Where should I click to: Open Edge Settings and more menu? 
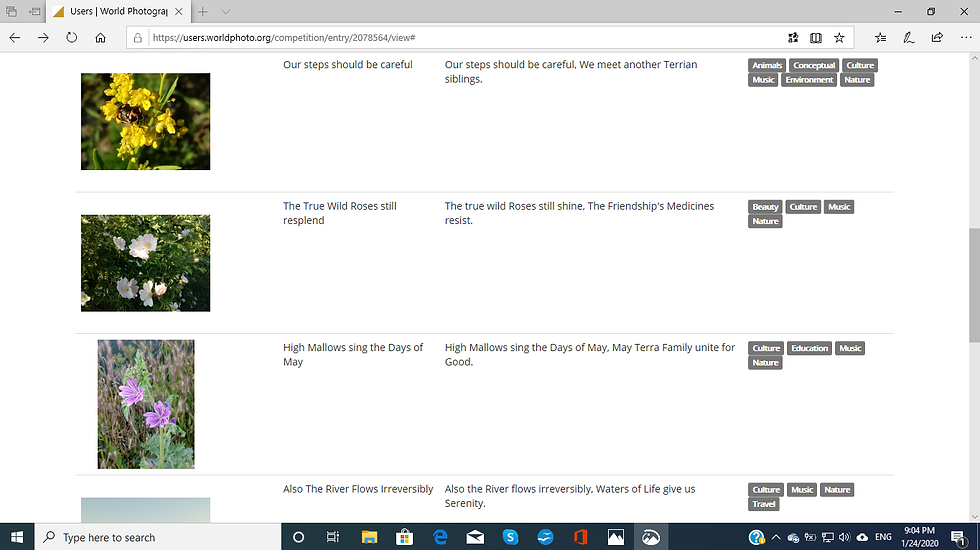966,38
